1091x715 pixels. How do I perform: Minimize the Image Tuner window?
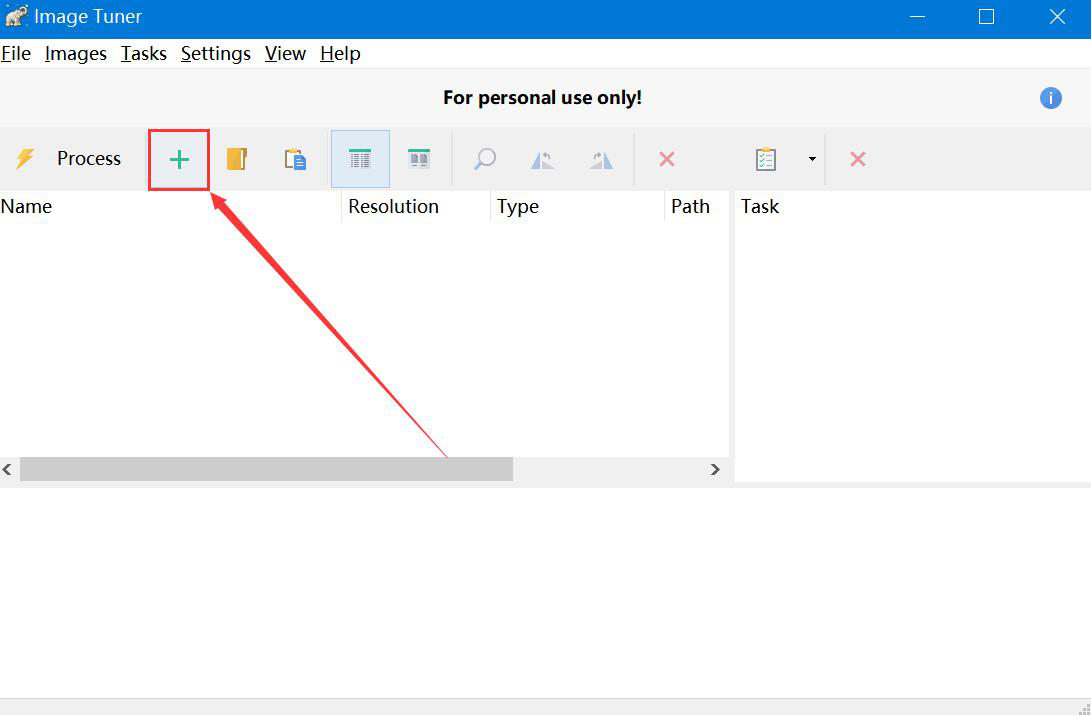[918, 17]
